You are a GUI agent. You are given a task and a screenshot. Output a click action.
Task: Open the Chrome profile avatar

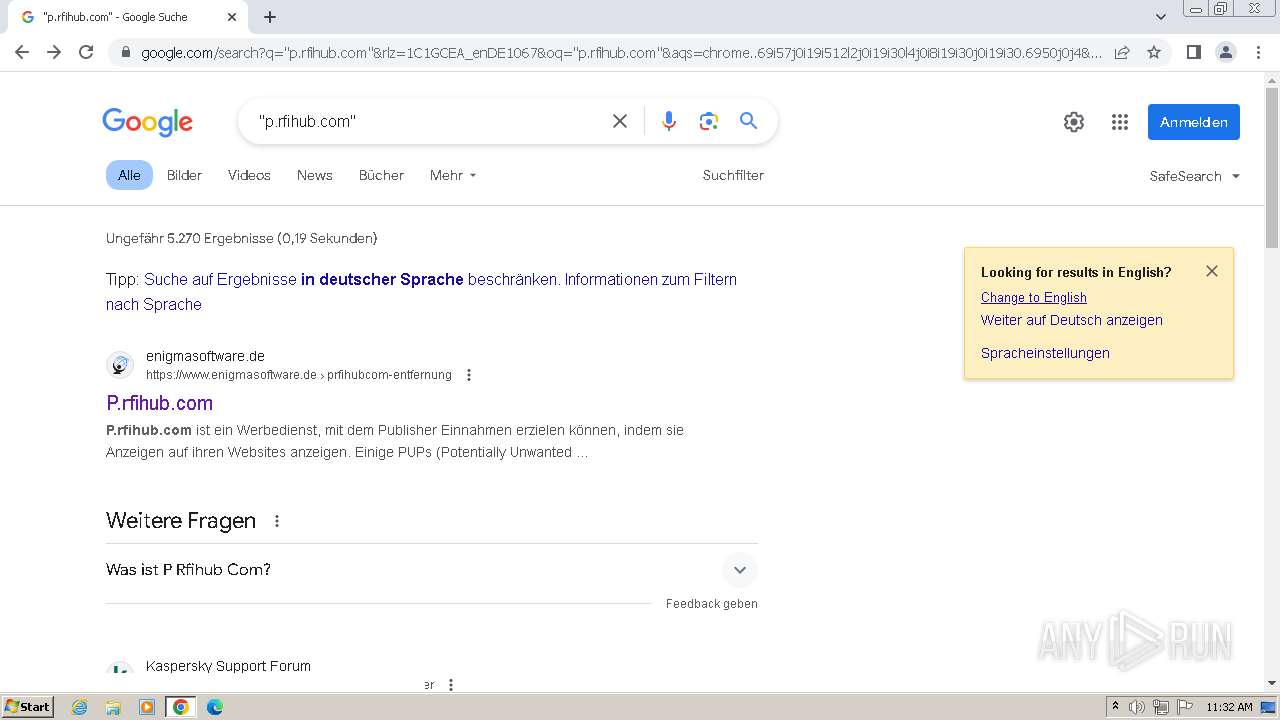tap(1225, 52)
